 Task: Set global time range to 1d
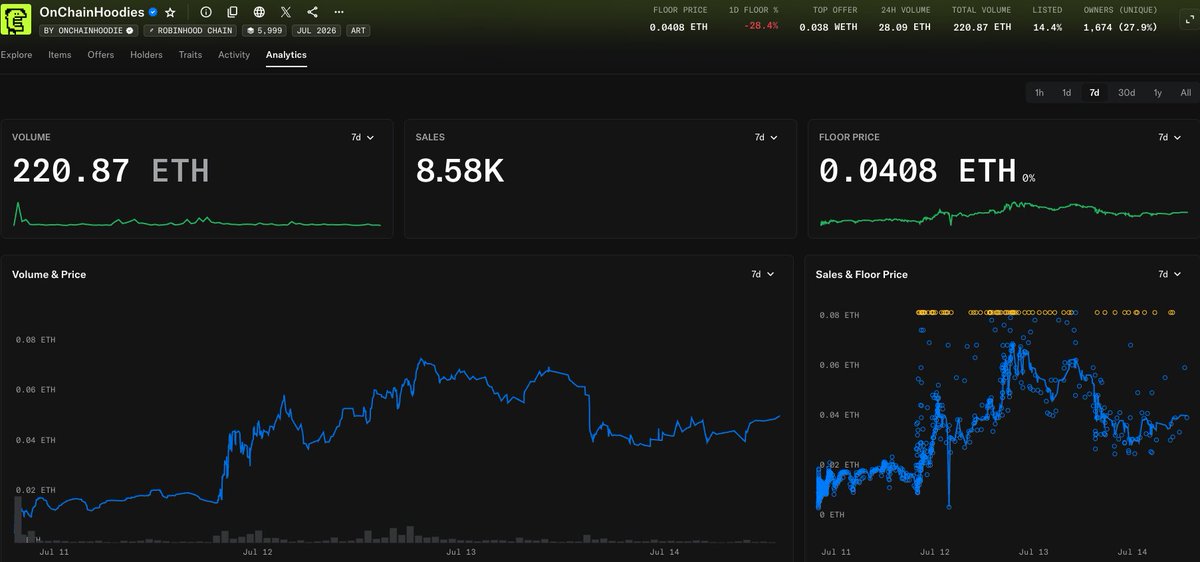[x=1066, y=93]
